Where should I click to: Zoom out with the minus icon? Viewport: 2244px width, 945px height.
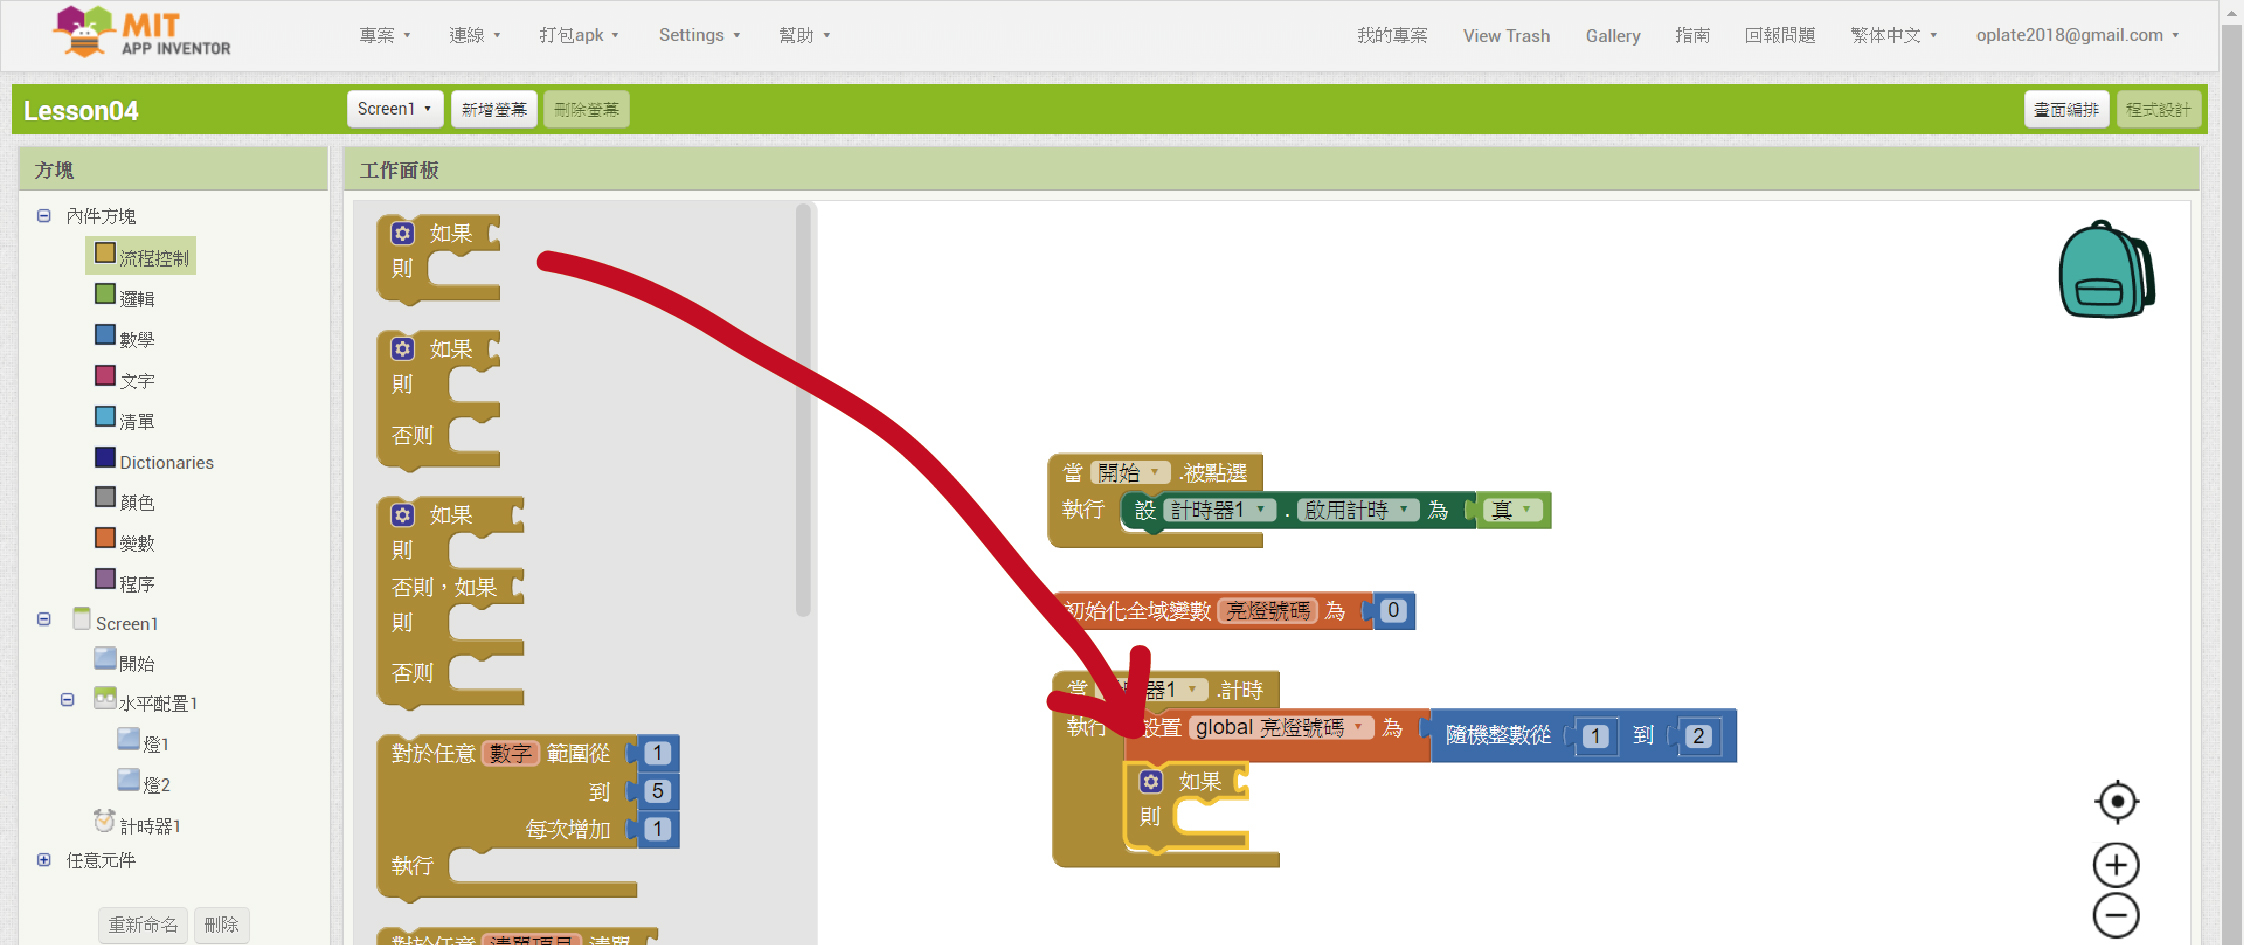[2116, 915]
